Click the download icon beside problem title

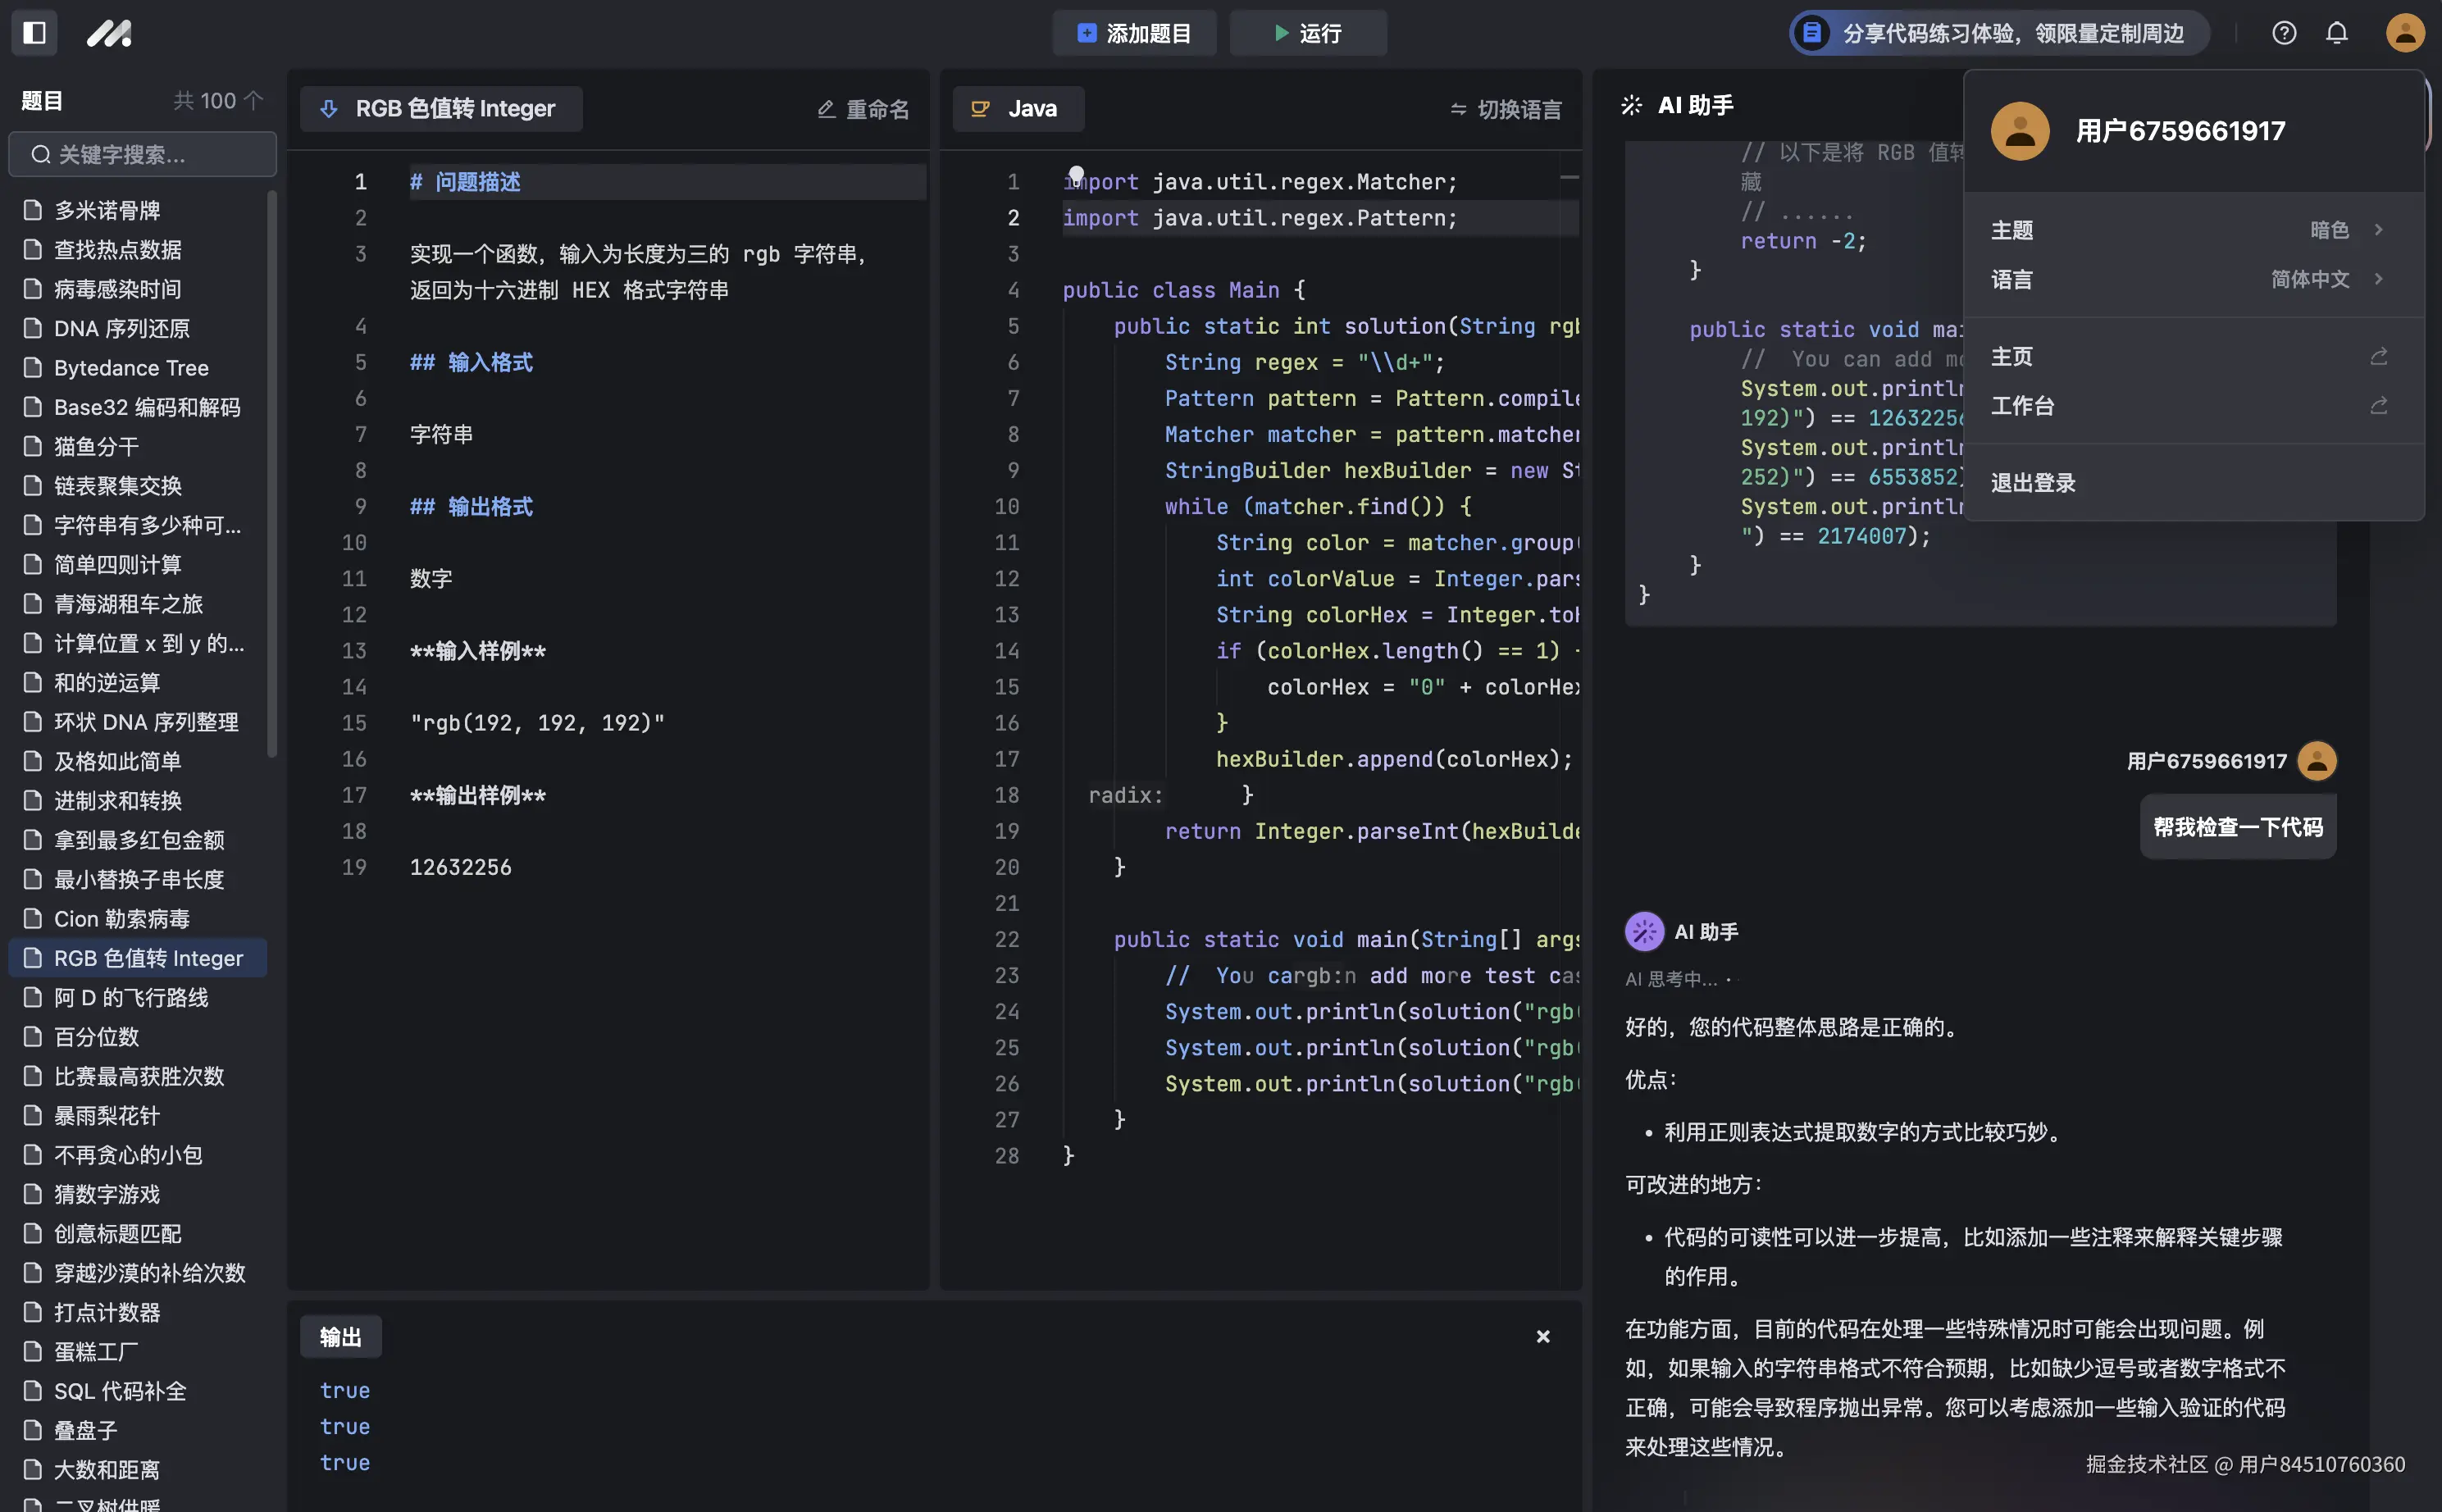pos(329,109)
